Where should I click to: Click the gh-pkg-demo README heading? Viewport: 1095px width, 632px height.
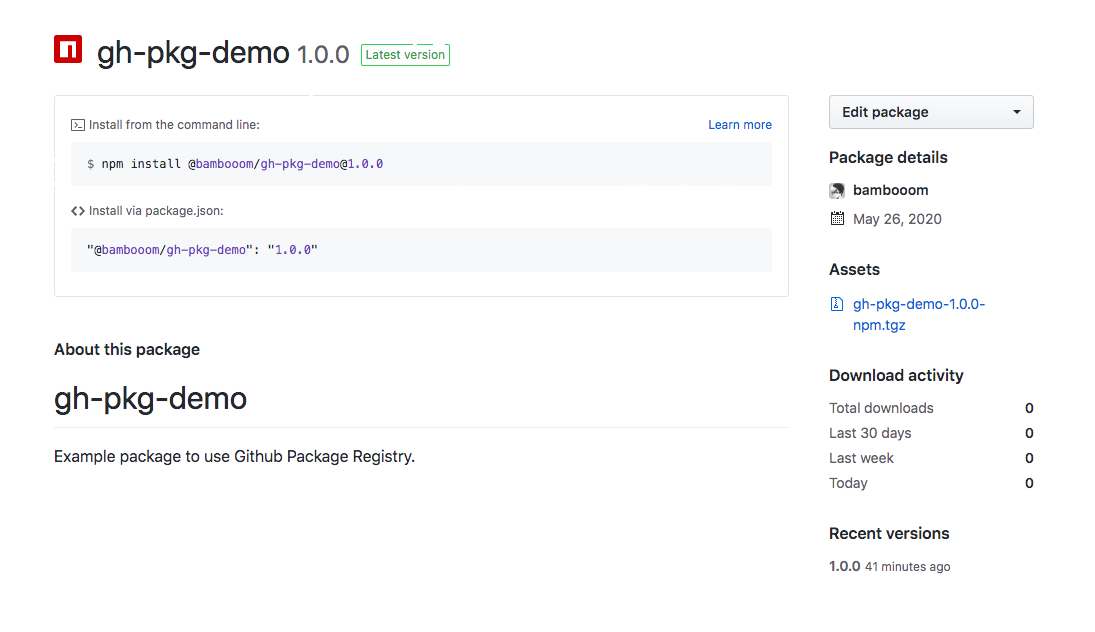pyautogui.click(x=150, y=399)
